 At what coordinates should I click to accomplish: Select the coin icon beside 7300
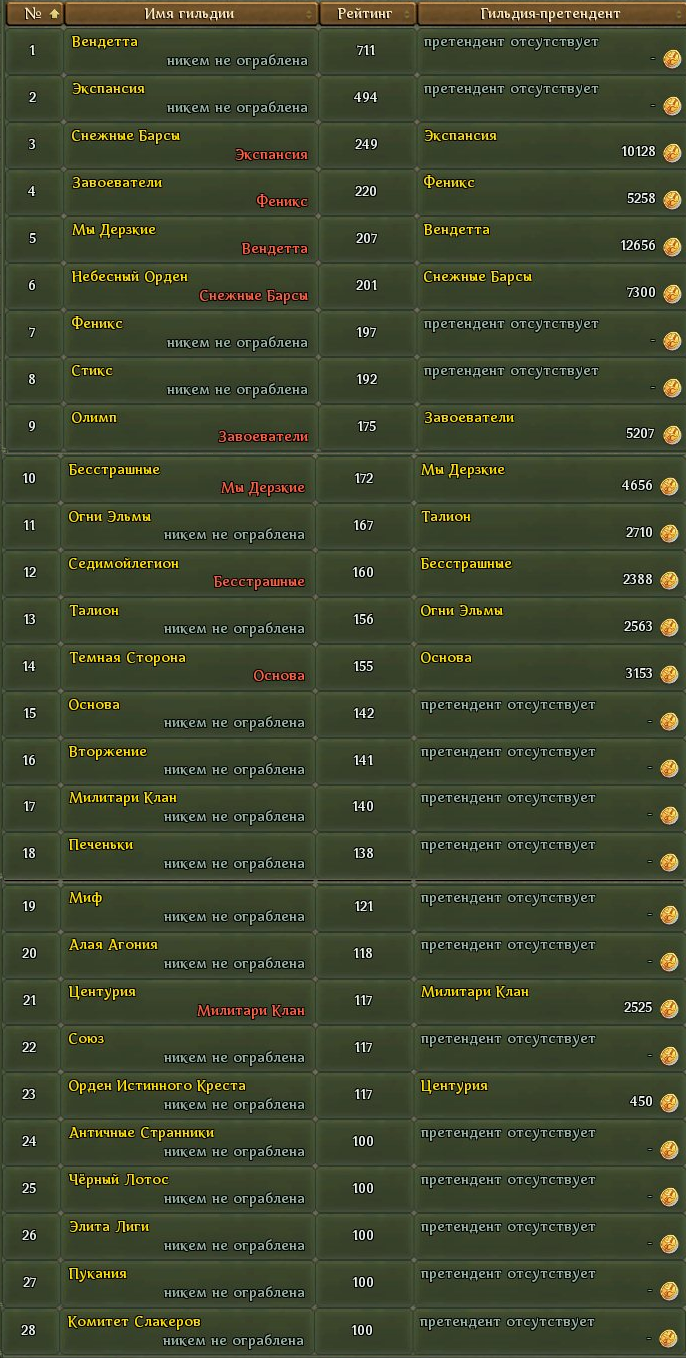pos(671,293)
